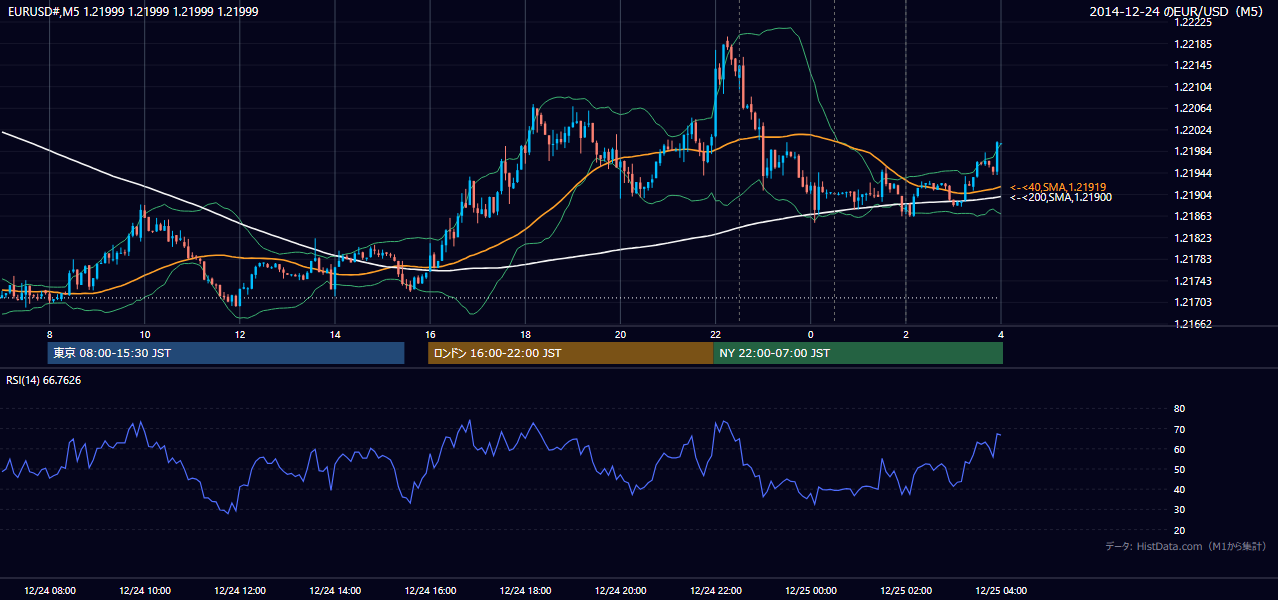Click the 1.22024 price axis label

click(x=1191, y=130)
